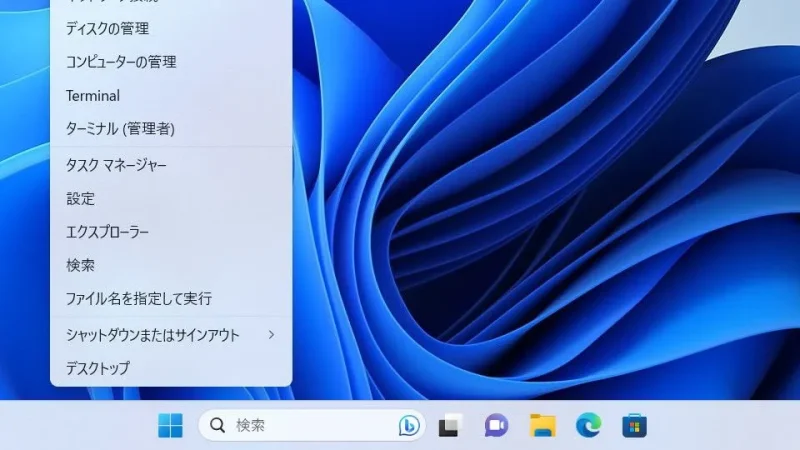Image resolution: width=800 pixels, height=450 pixels.
Task: Open エクスプローラー from the context menu
Action: [171, 232]
